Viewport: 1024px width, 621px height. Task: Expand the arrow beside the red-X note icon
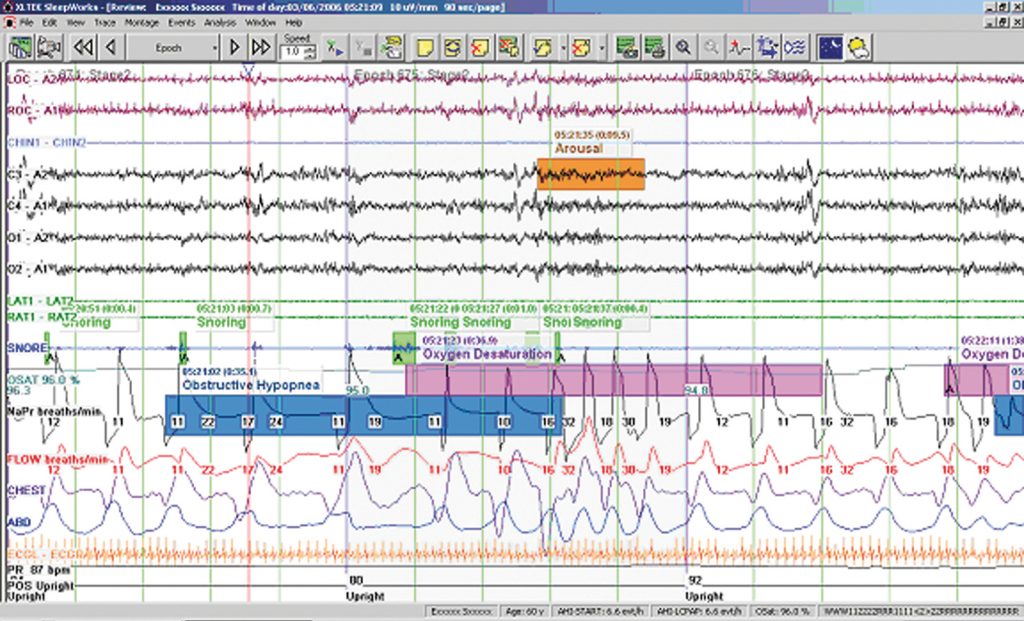point(600,47)
